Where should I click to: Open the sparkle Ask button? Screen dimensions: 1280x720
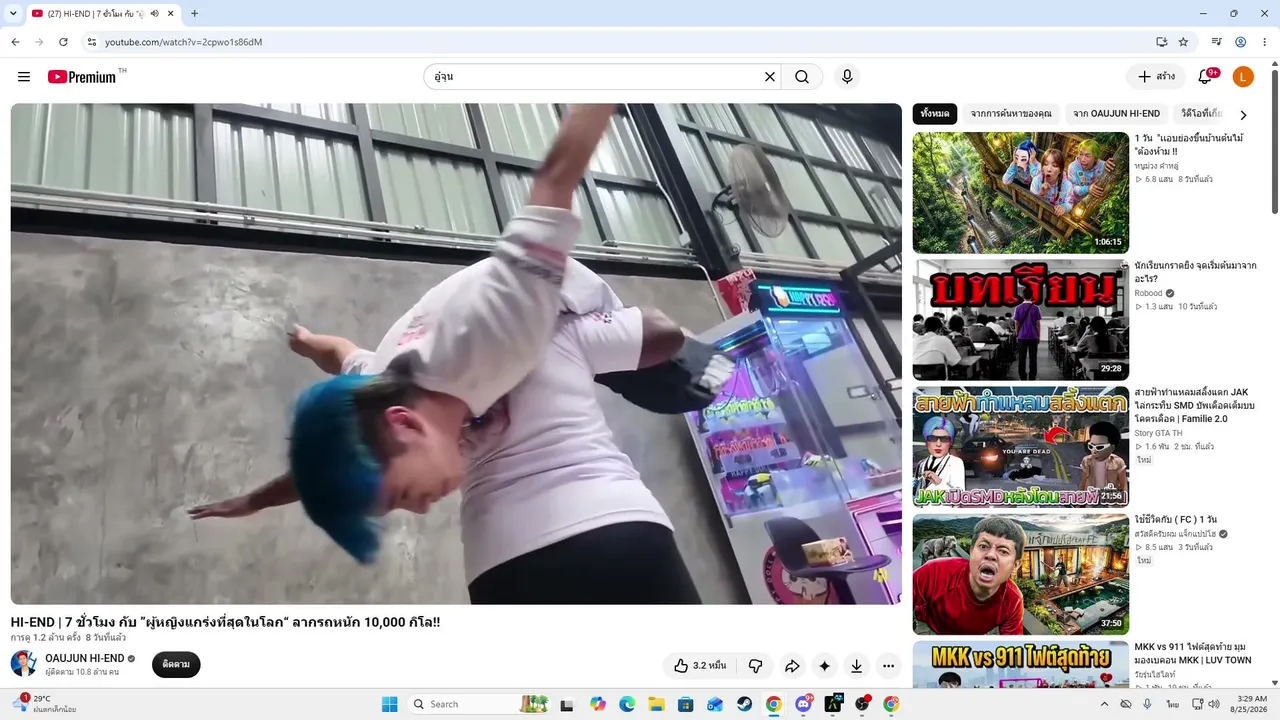[x=824, y=666]
